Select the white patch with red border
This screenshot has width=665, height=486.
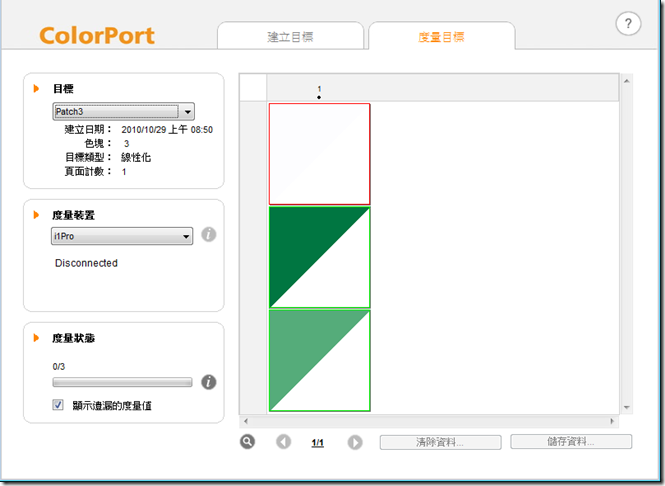point(319,154)
